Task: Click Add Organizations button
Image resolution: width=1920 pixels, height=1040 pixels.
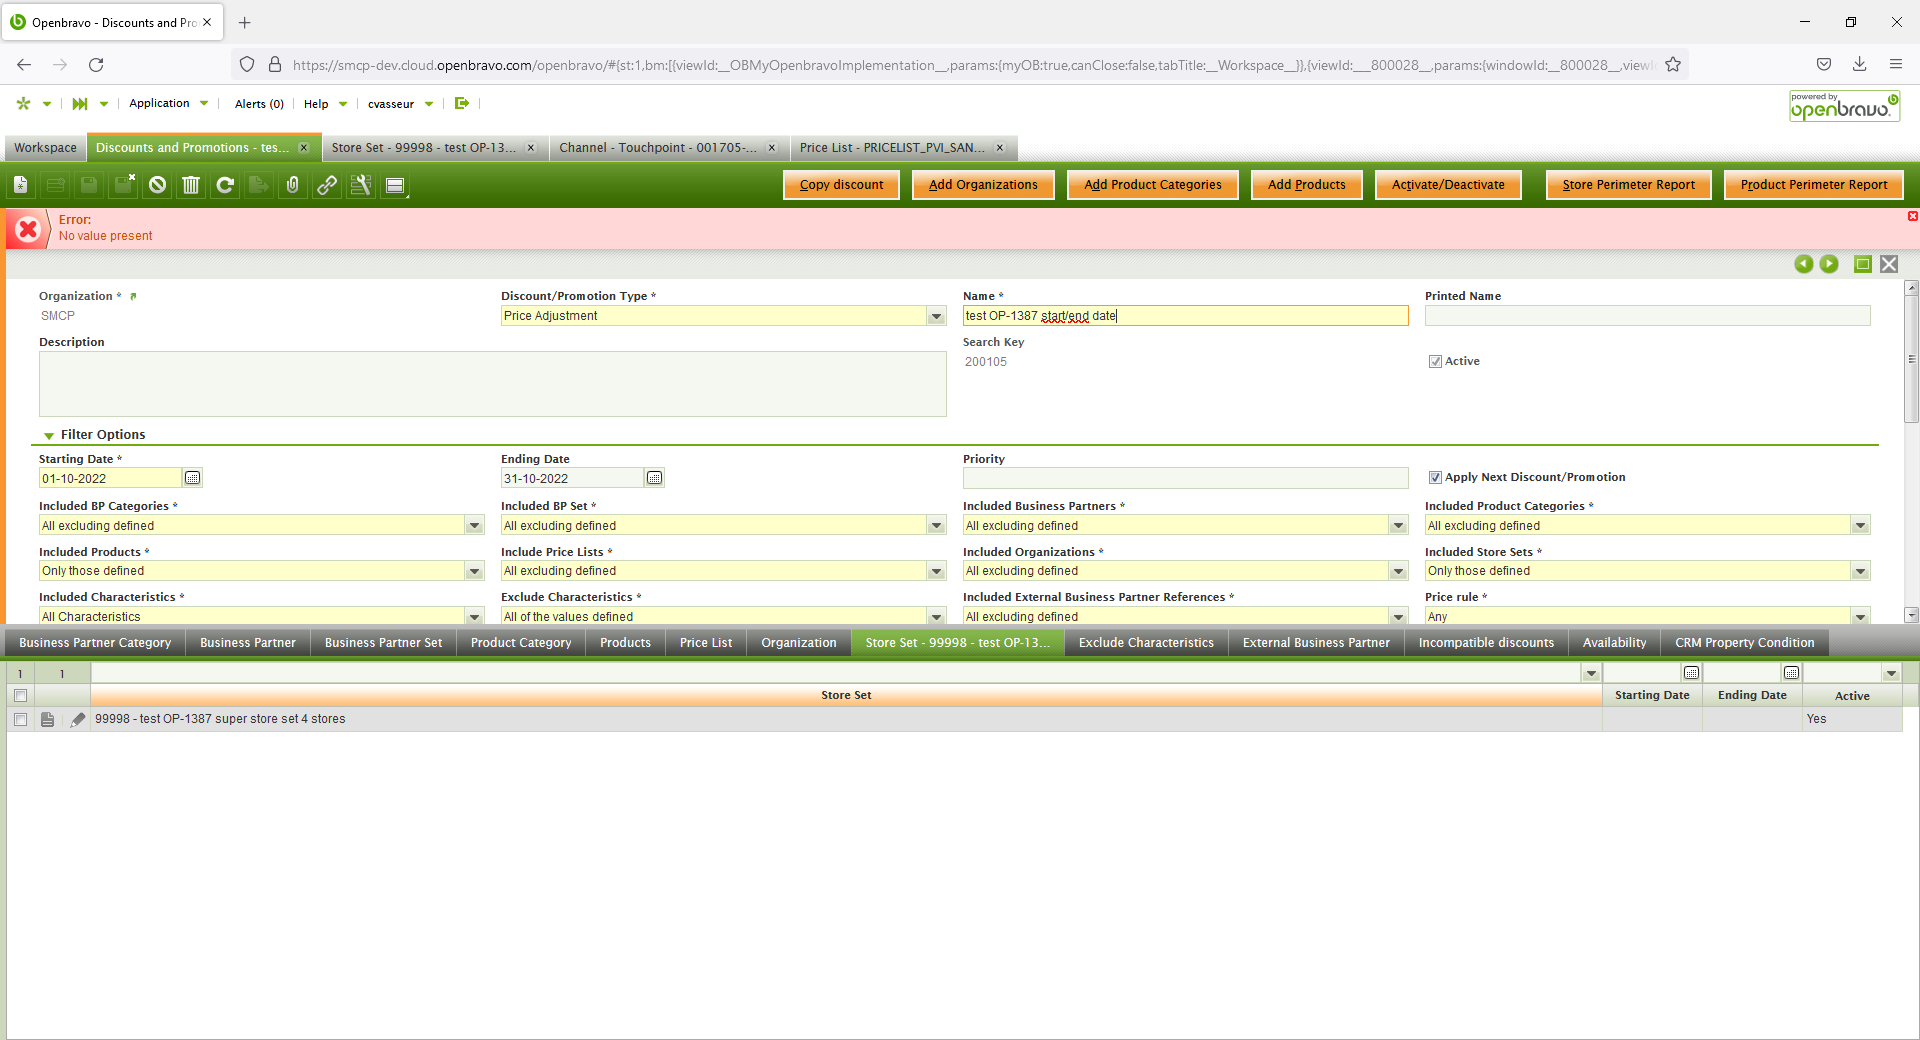Action: (x=983, y=185)
